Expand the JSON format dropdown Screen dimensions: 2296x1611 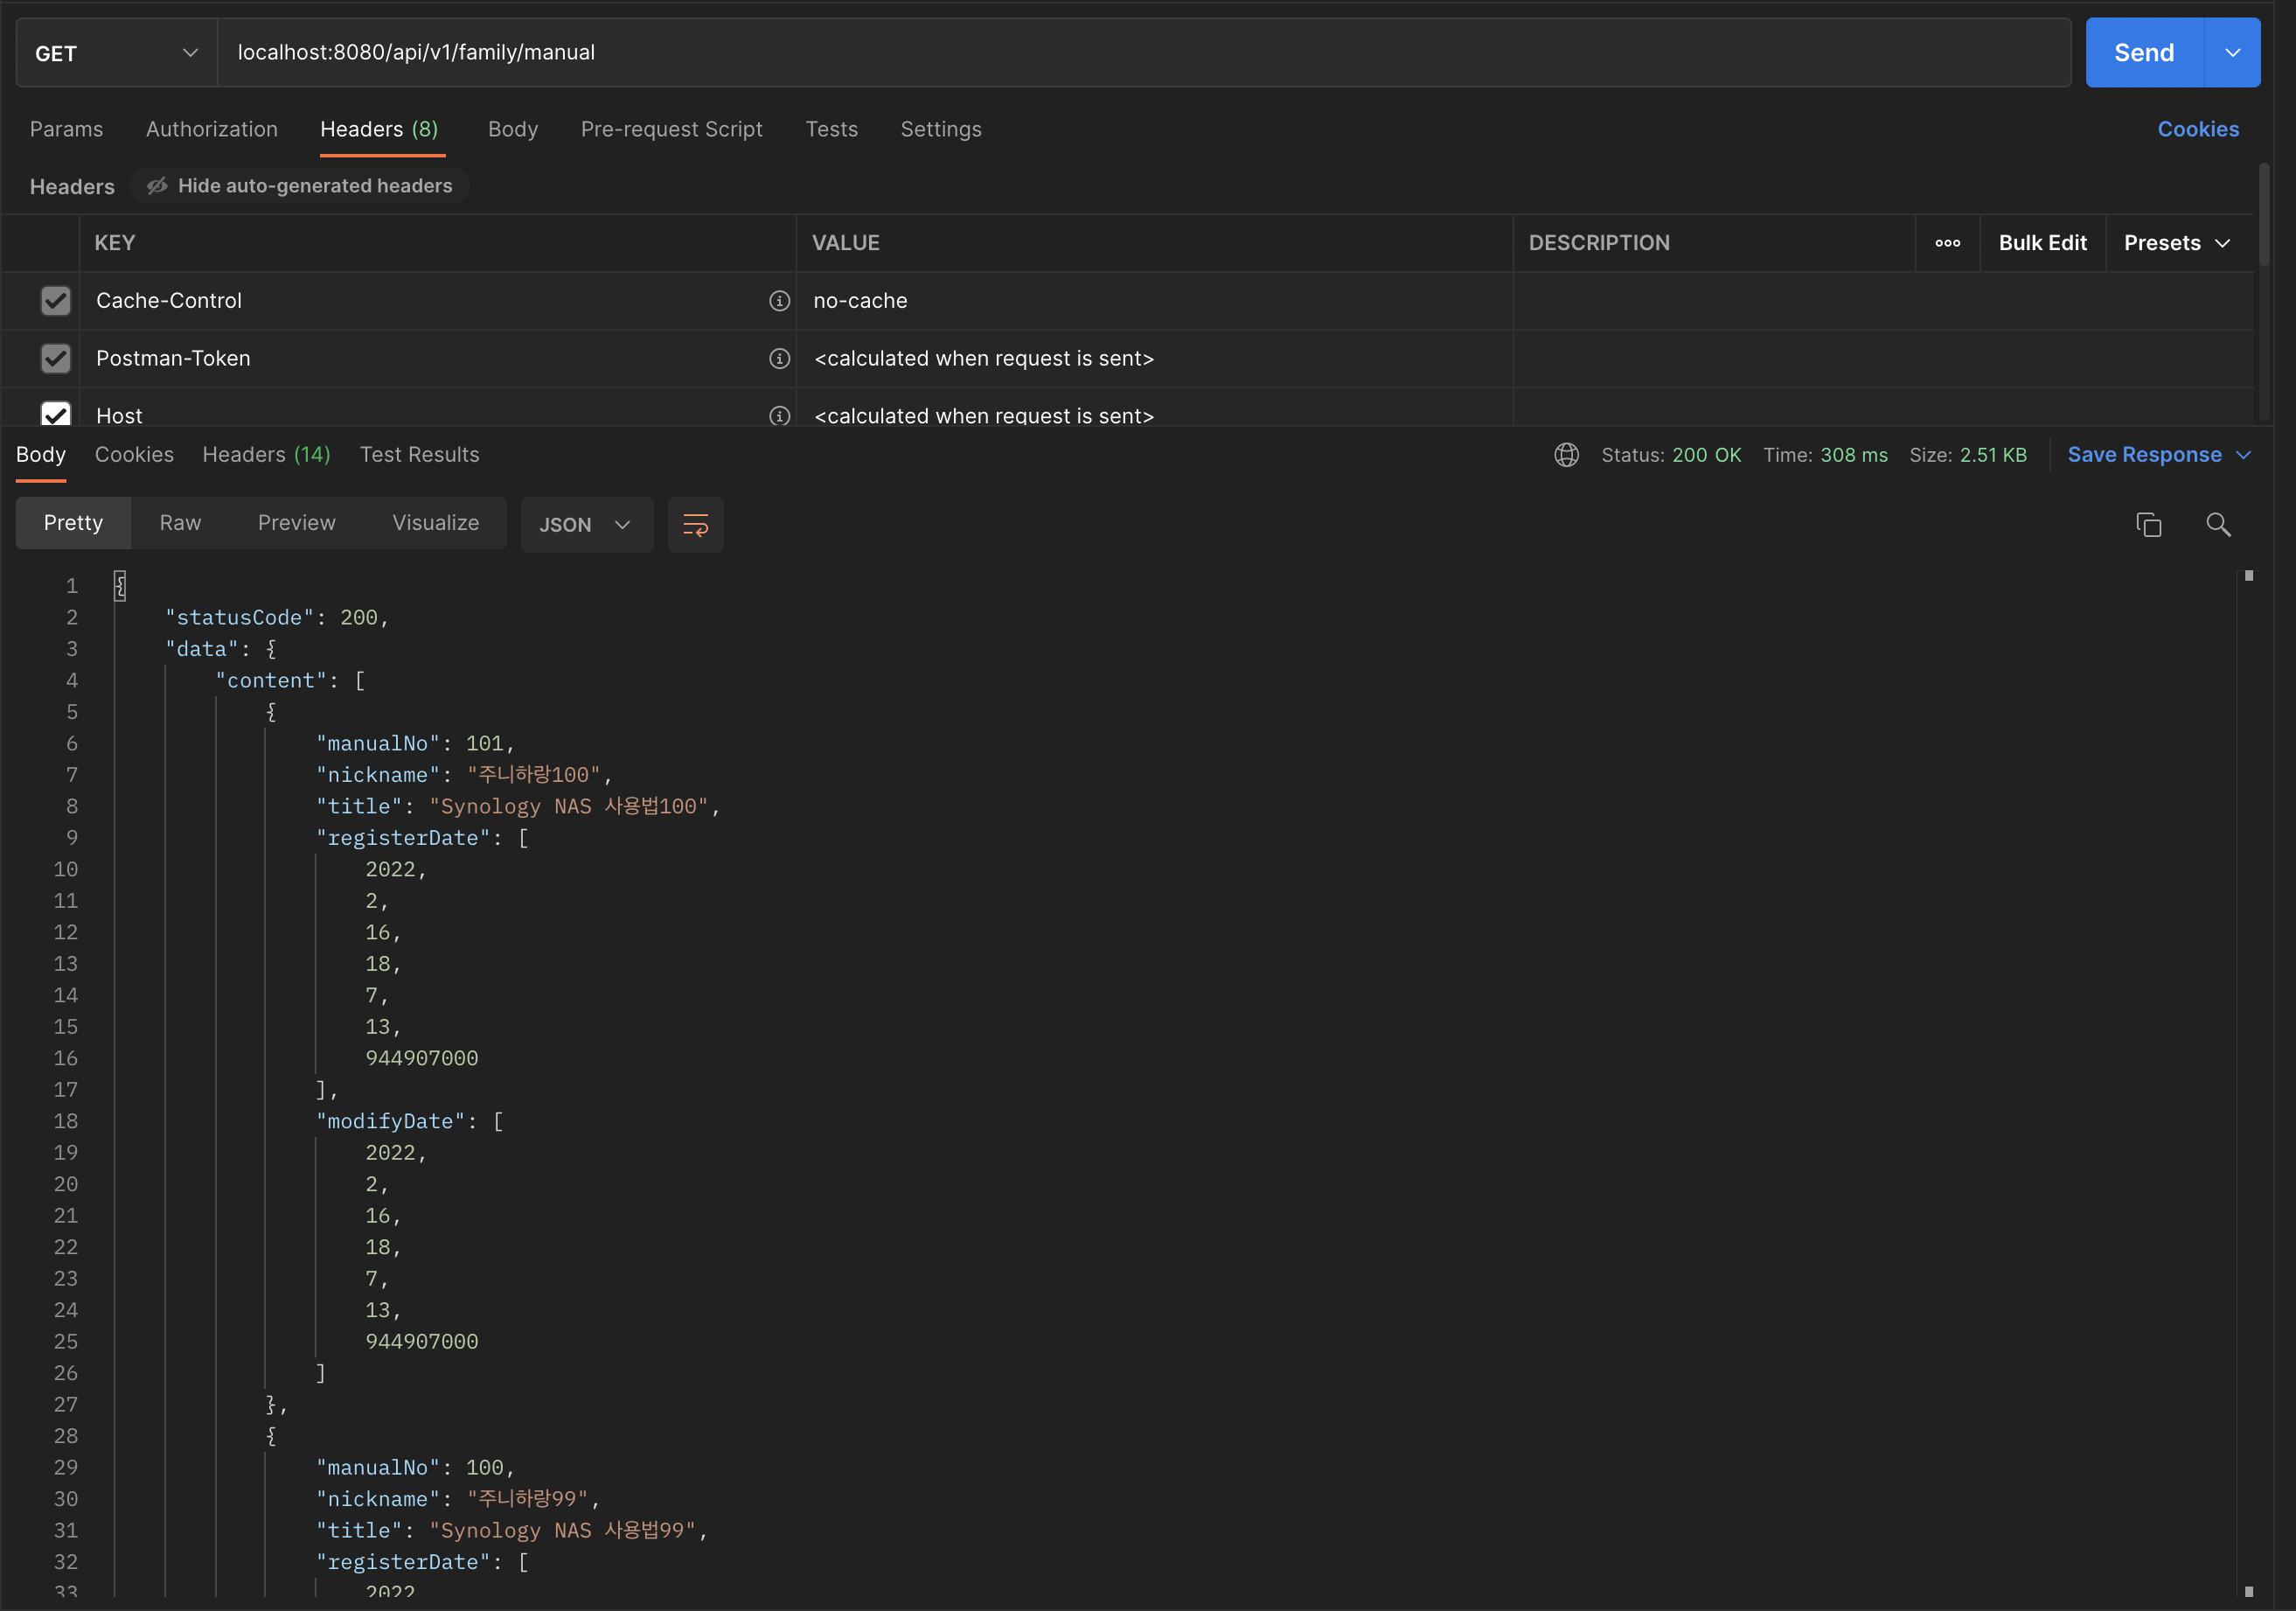pos(586,524)
